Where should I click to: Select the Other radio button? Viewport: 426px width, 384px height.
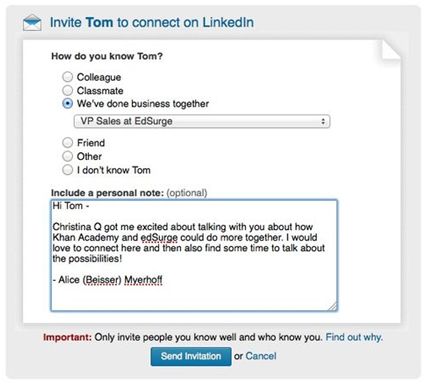click(x=67, y=156)
